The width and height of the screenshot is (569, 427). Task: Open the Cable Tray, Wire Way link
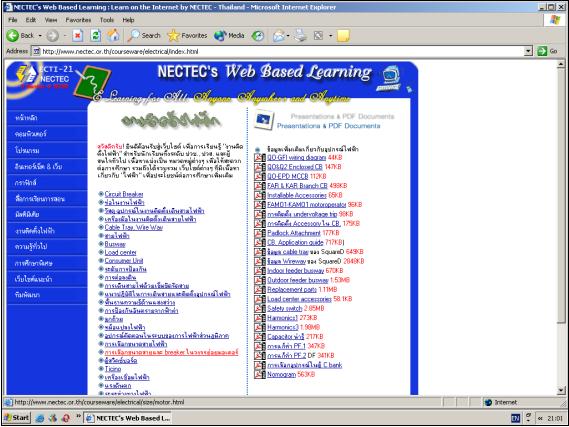[134, 227]
